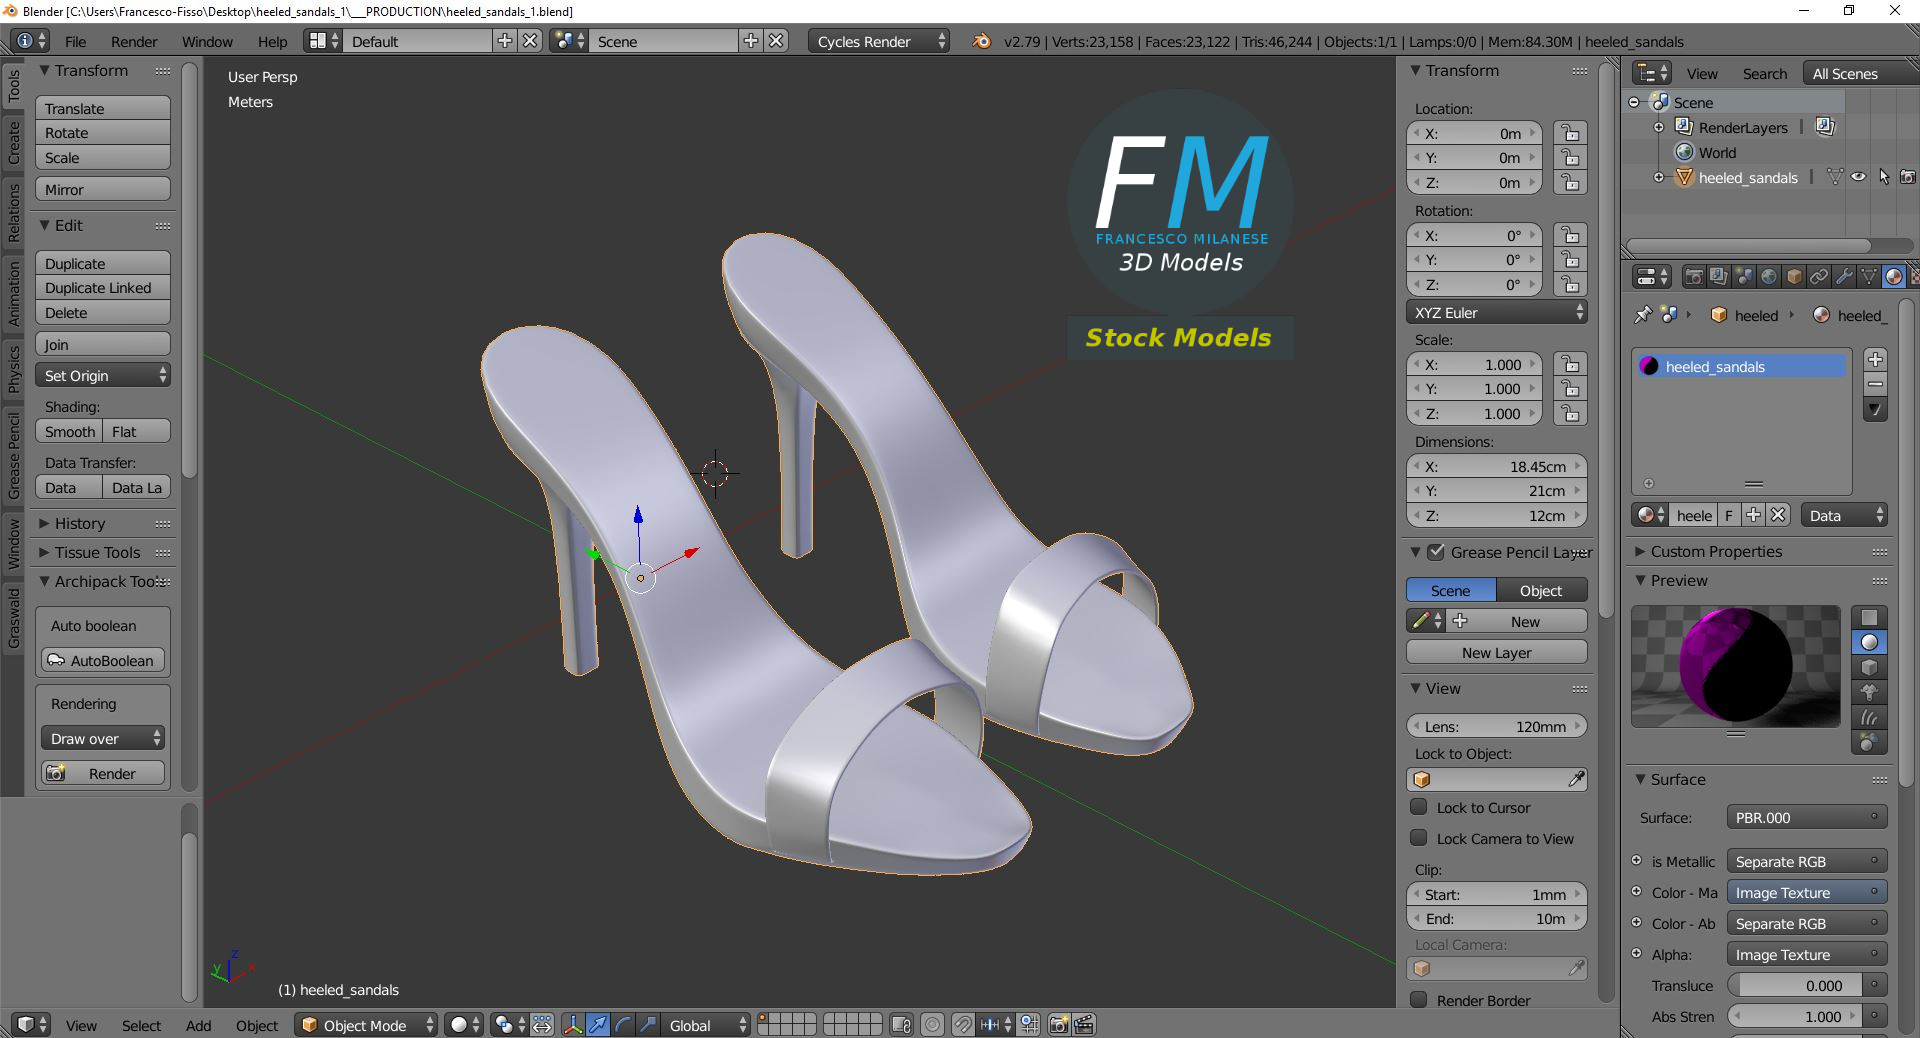Click the New Layer button
Screen dimensions: 1920x1038
coord(1496,652)
